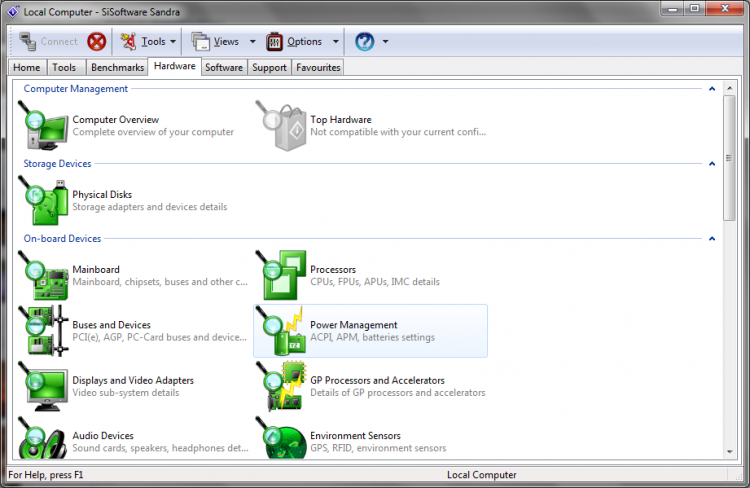Viewport: 750px width, 488px height.
Task: Click 'For Help, press F1' status text
Action: coord(46,475)
